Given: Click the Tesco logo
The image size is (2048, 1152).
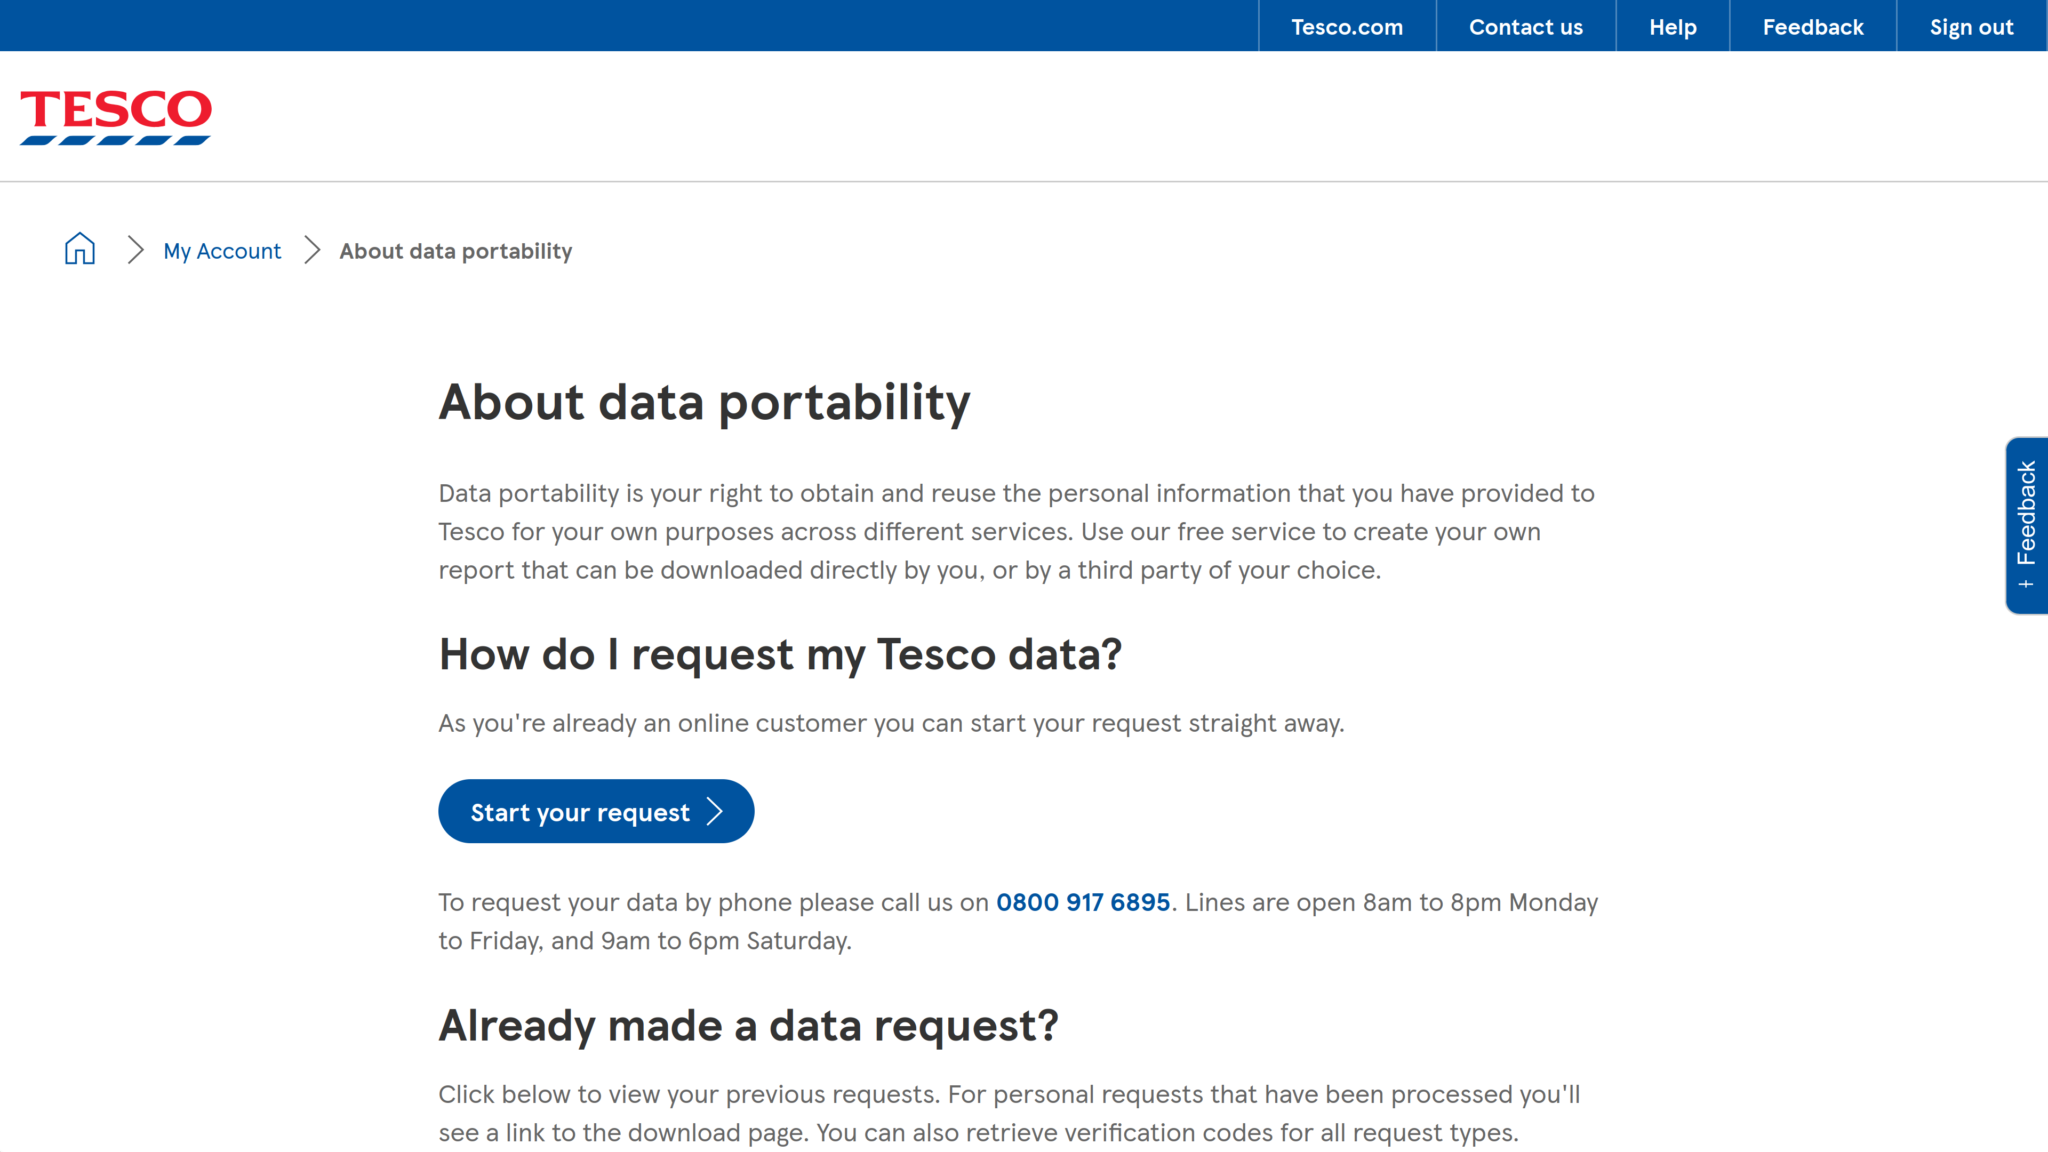Looking at the screenshot, I should [x=114, y=113].
